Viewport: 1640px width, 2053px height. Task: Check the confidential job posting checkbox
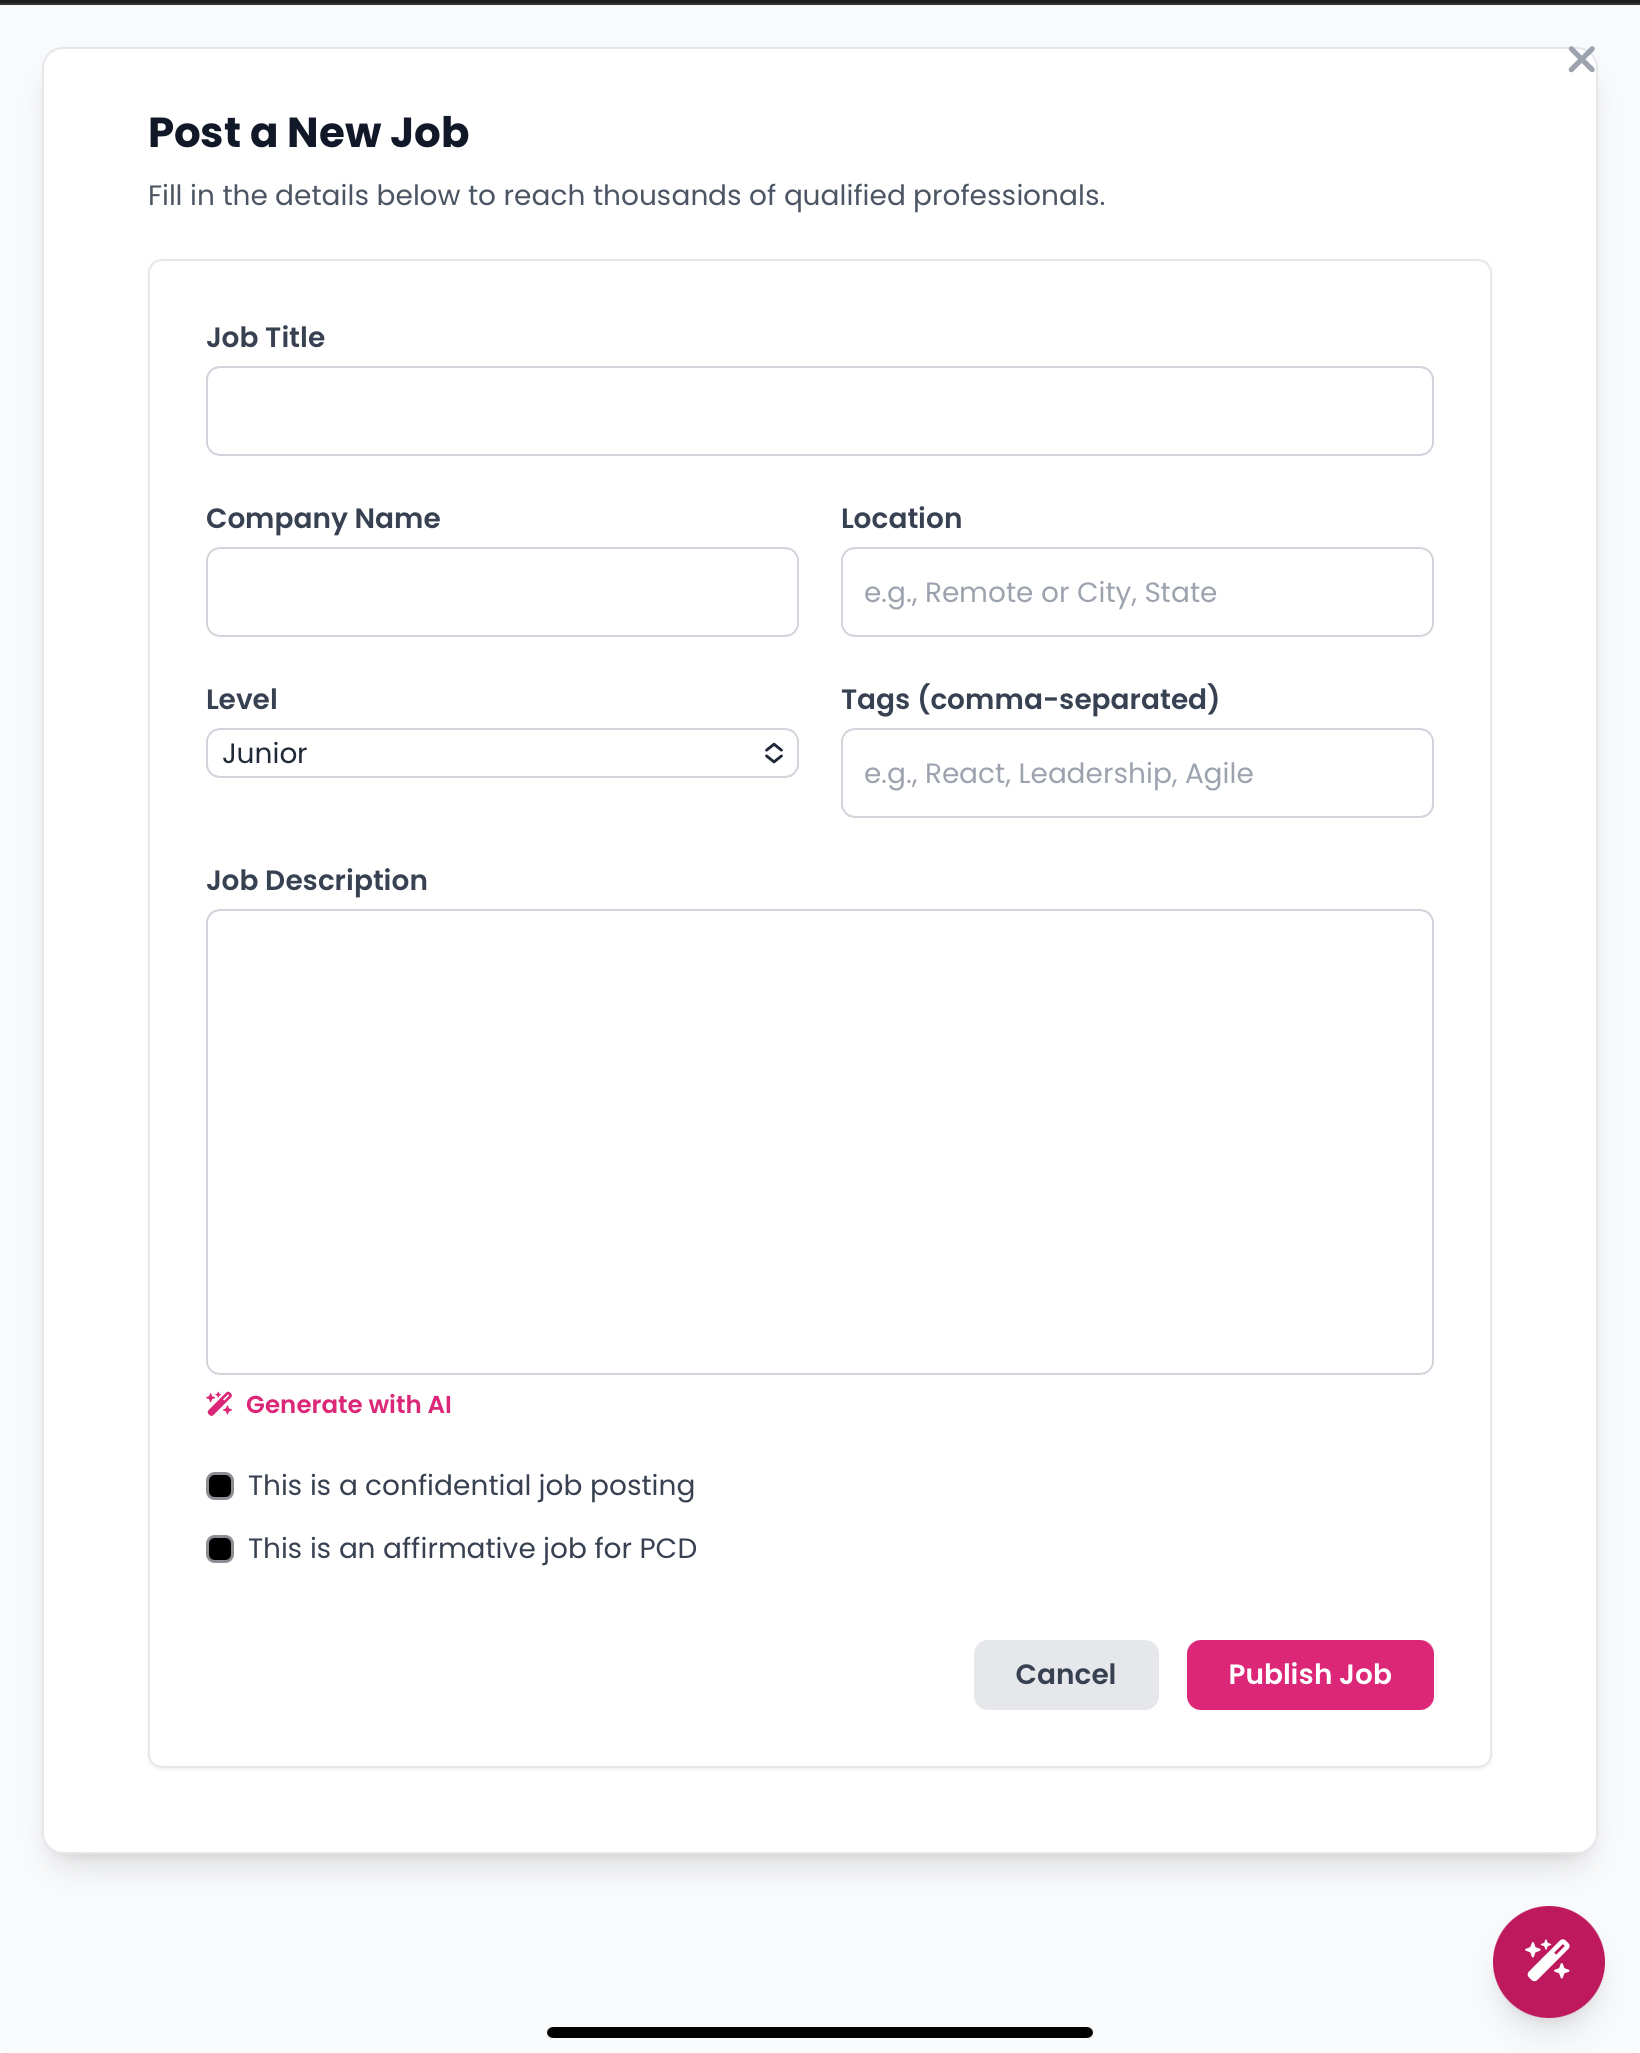[220, 1486]
